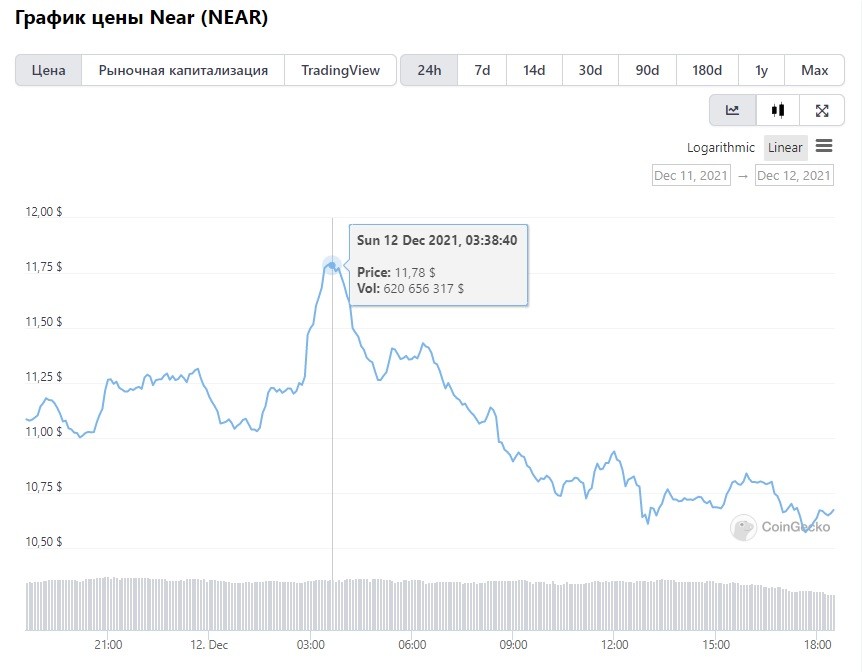Switch to candlestick chart icon

point(777,111)
